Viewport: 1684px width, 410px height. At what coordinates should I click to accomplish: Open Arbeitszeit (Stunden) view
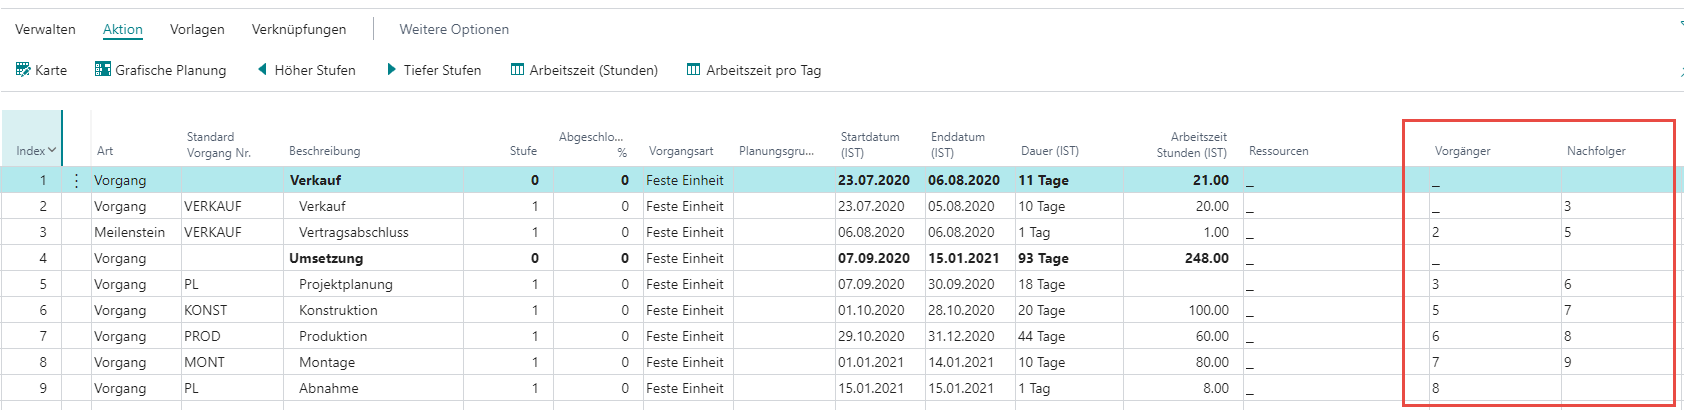(594, 70)
